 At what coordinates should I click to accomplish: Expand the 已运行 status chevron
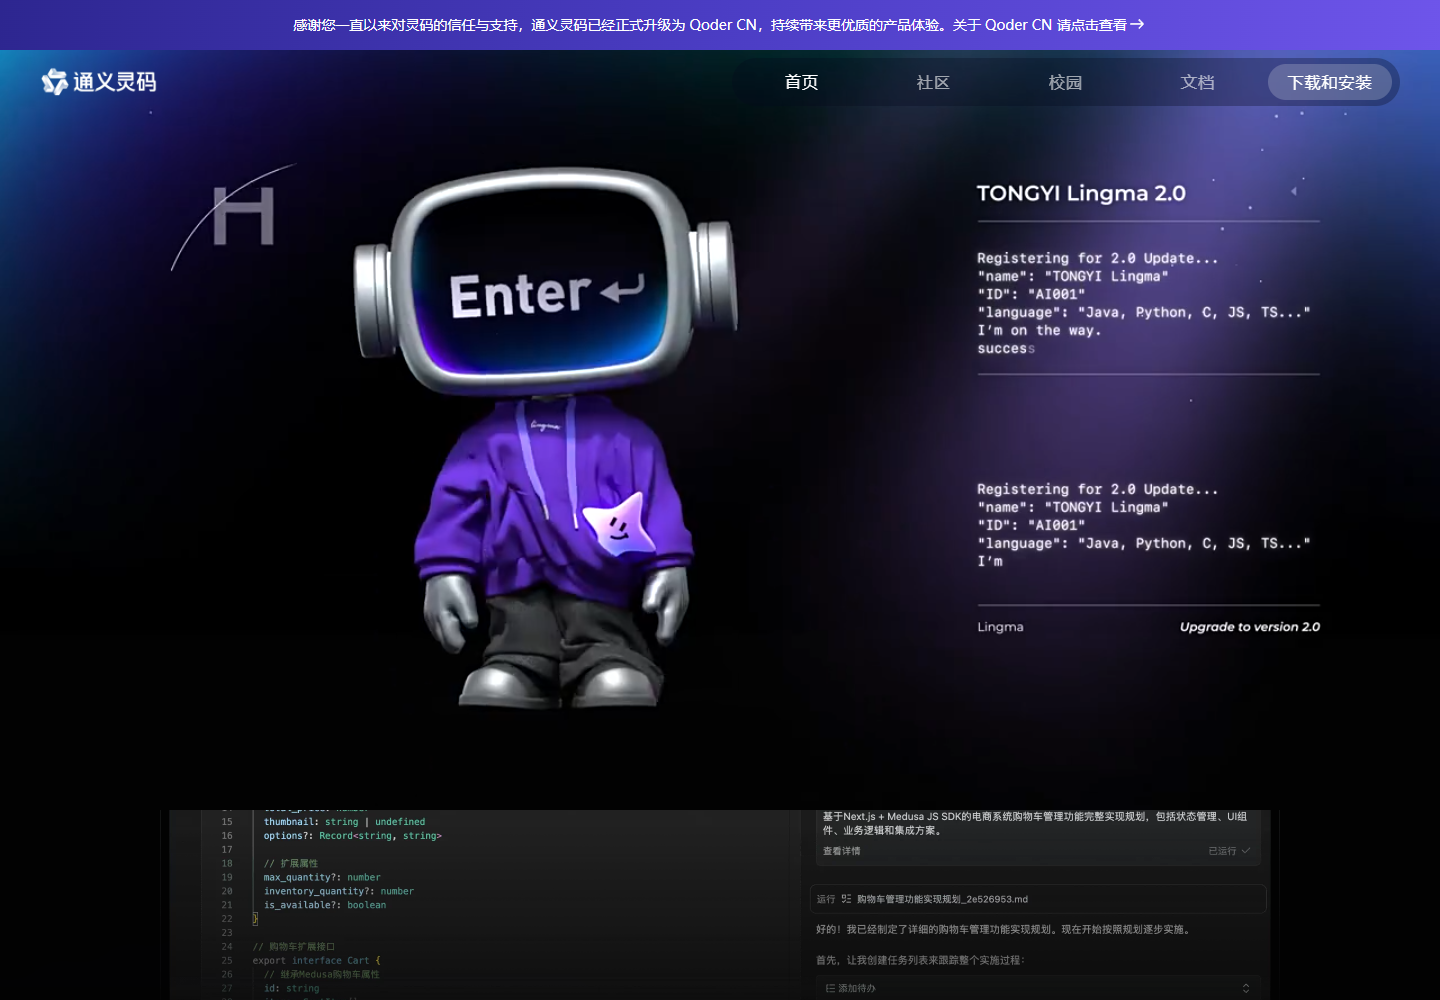click(1245, 851)
